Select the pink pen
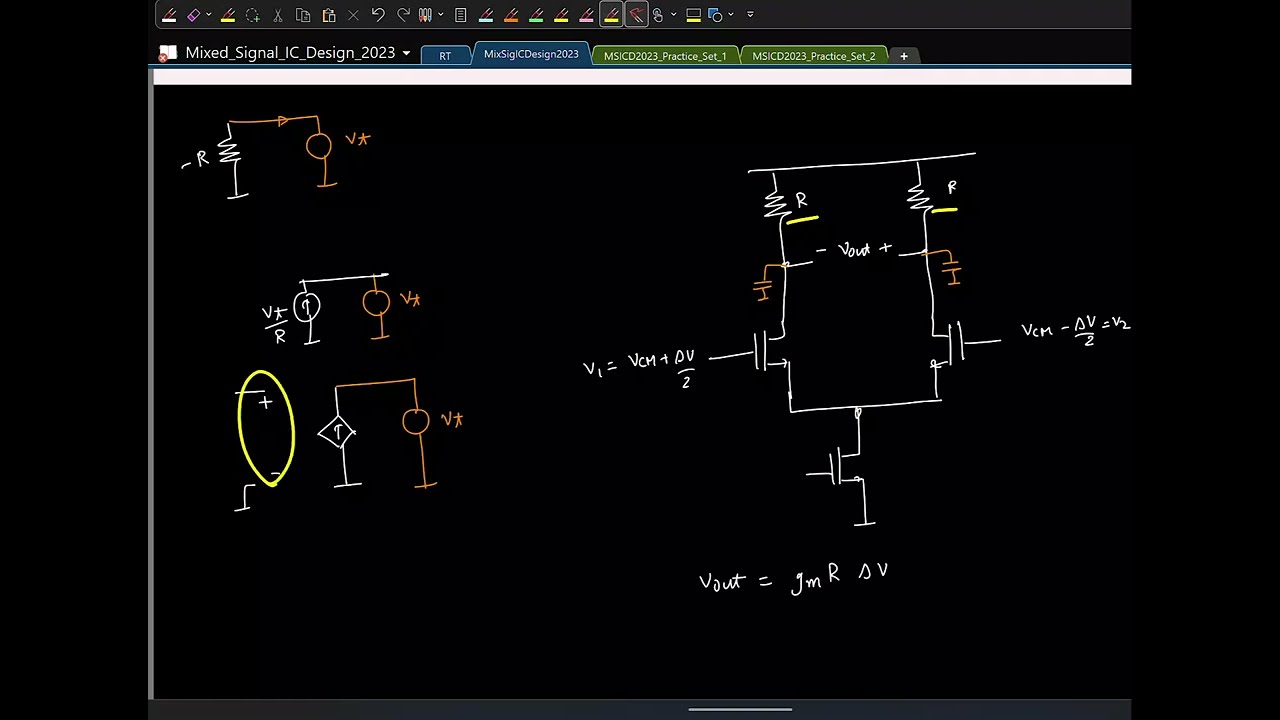Viewport: 1280px width, 720px height. [x=586, y=15]
